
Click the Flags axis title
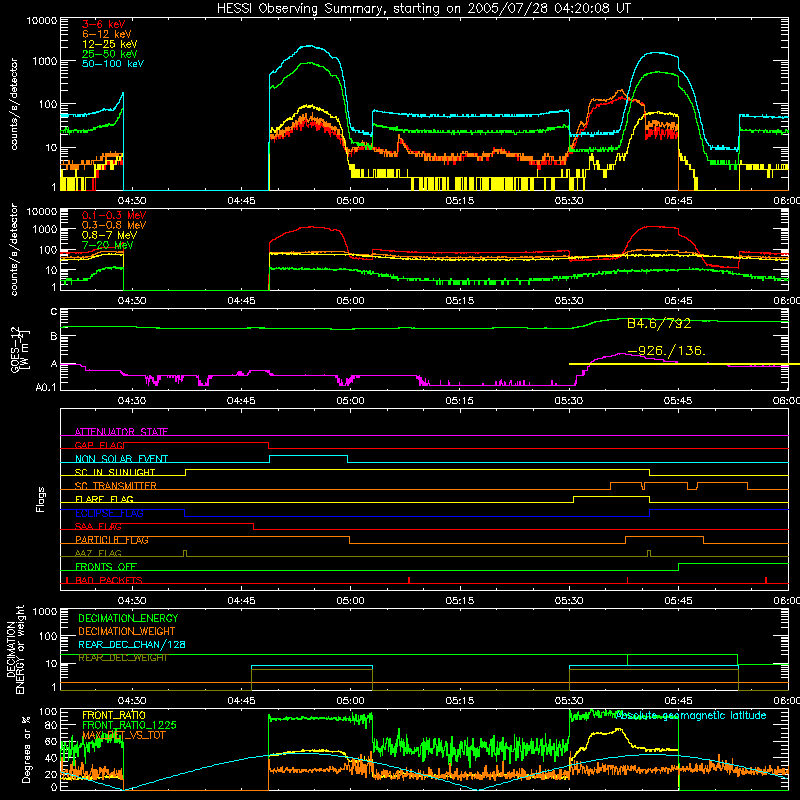pyautogui.click(x=40, y=499)
